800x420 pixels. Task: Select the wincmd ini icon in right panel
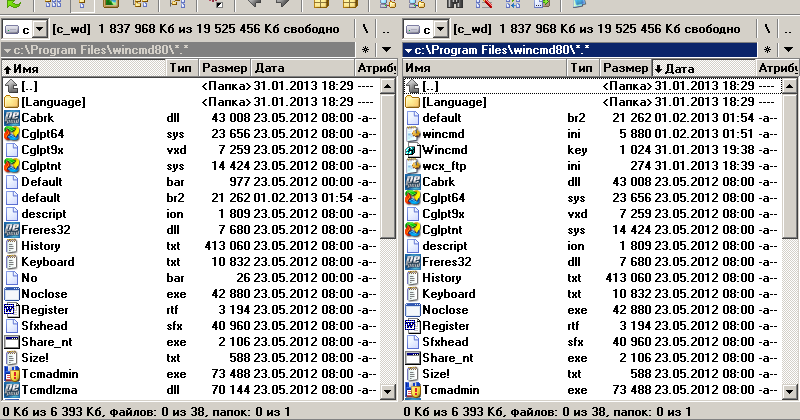click(x=413, y=134)
